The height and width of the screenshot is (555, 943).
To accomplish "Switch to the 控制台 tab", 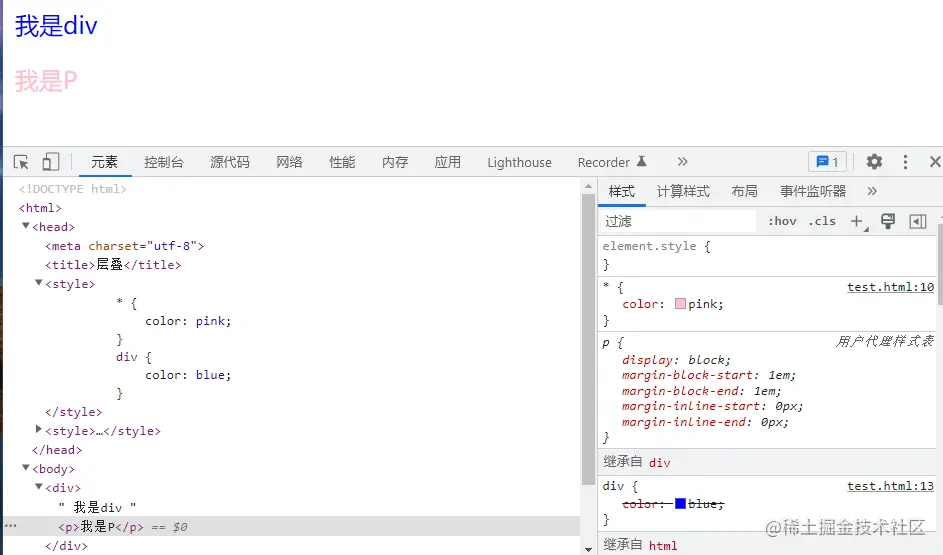I will 164,162.
